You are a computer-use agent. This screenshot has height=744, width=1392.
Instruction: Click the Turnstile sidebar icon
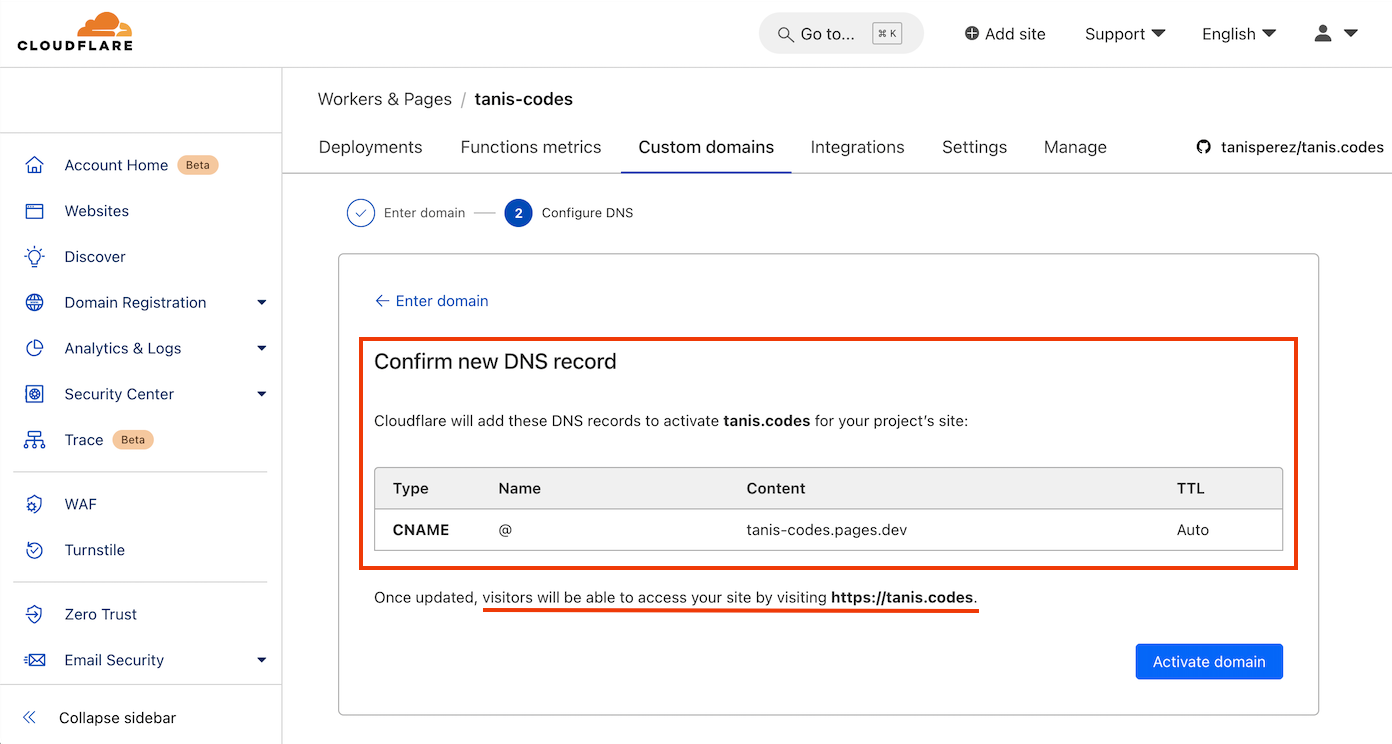[33, 549]
